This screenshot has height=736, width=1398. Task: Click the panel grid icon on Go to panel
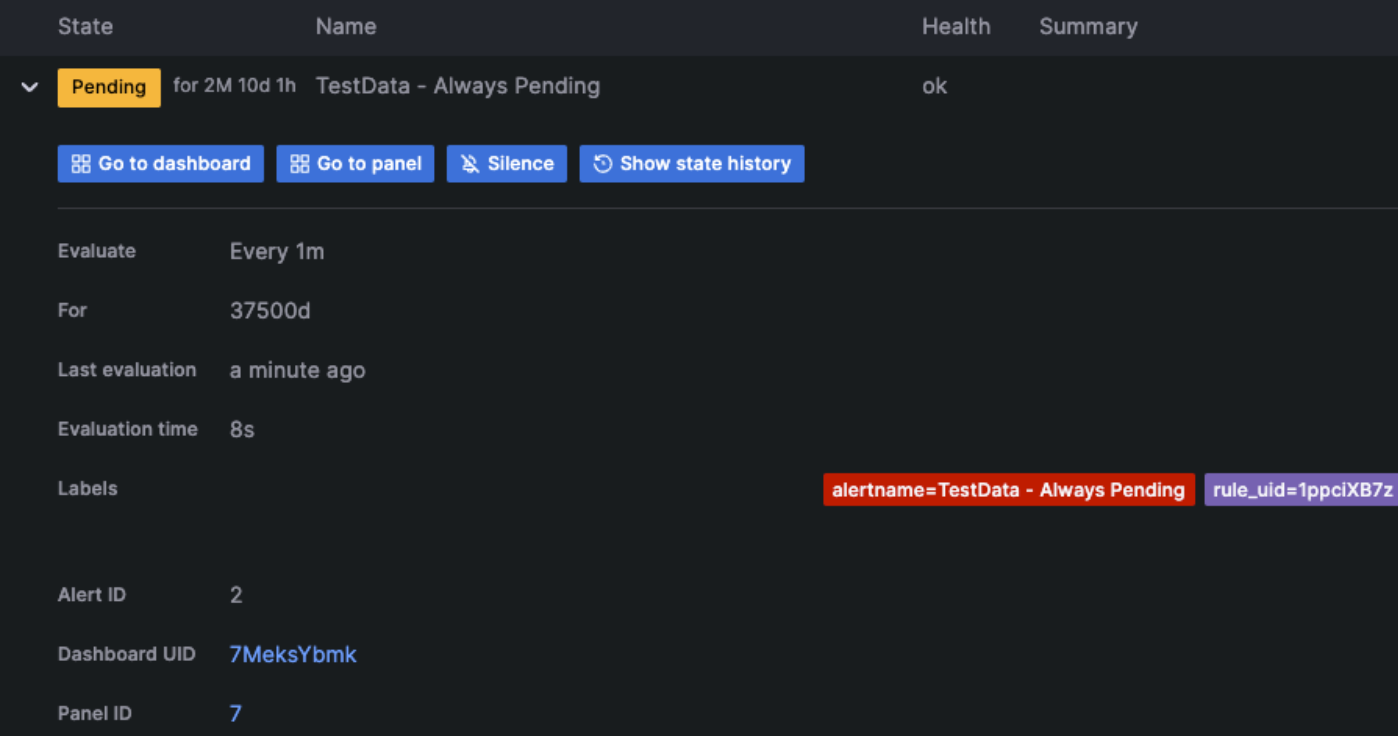[x=298, y=163]
